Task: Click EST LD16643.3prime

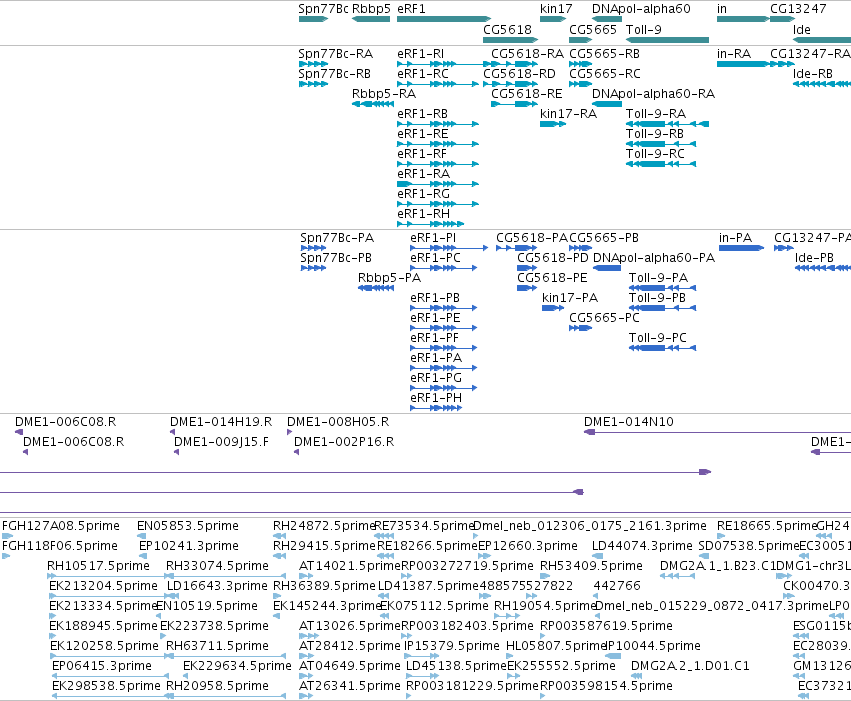Action: click(x=217, y=586)
